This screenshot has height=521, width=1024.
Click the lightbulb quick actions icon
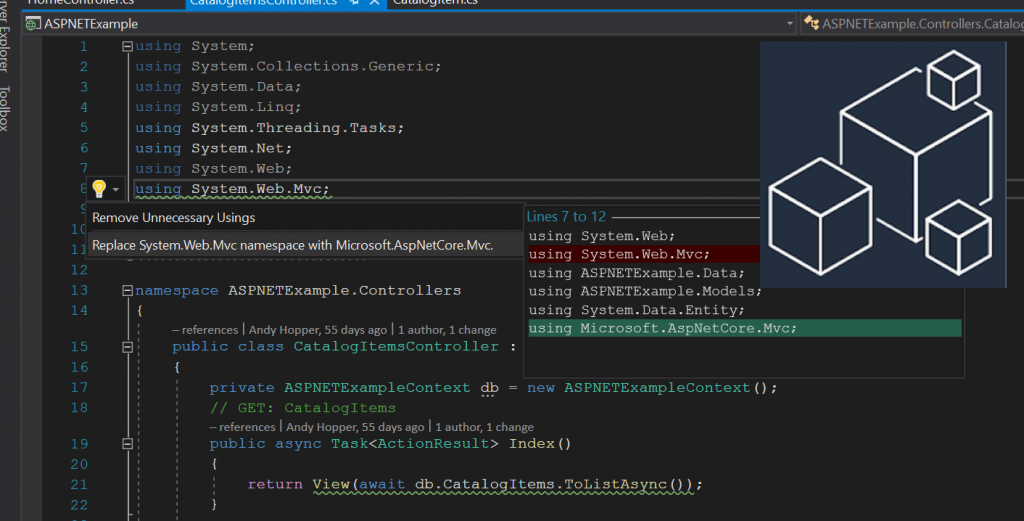point(98,189)
